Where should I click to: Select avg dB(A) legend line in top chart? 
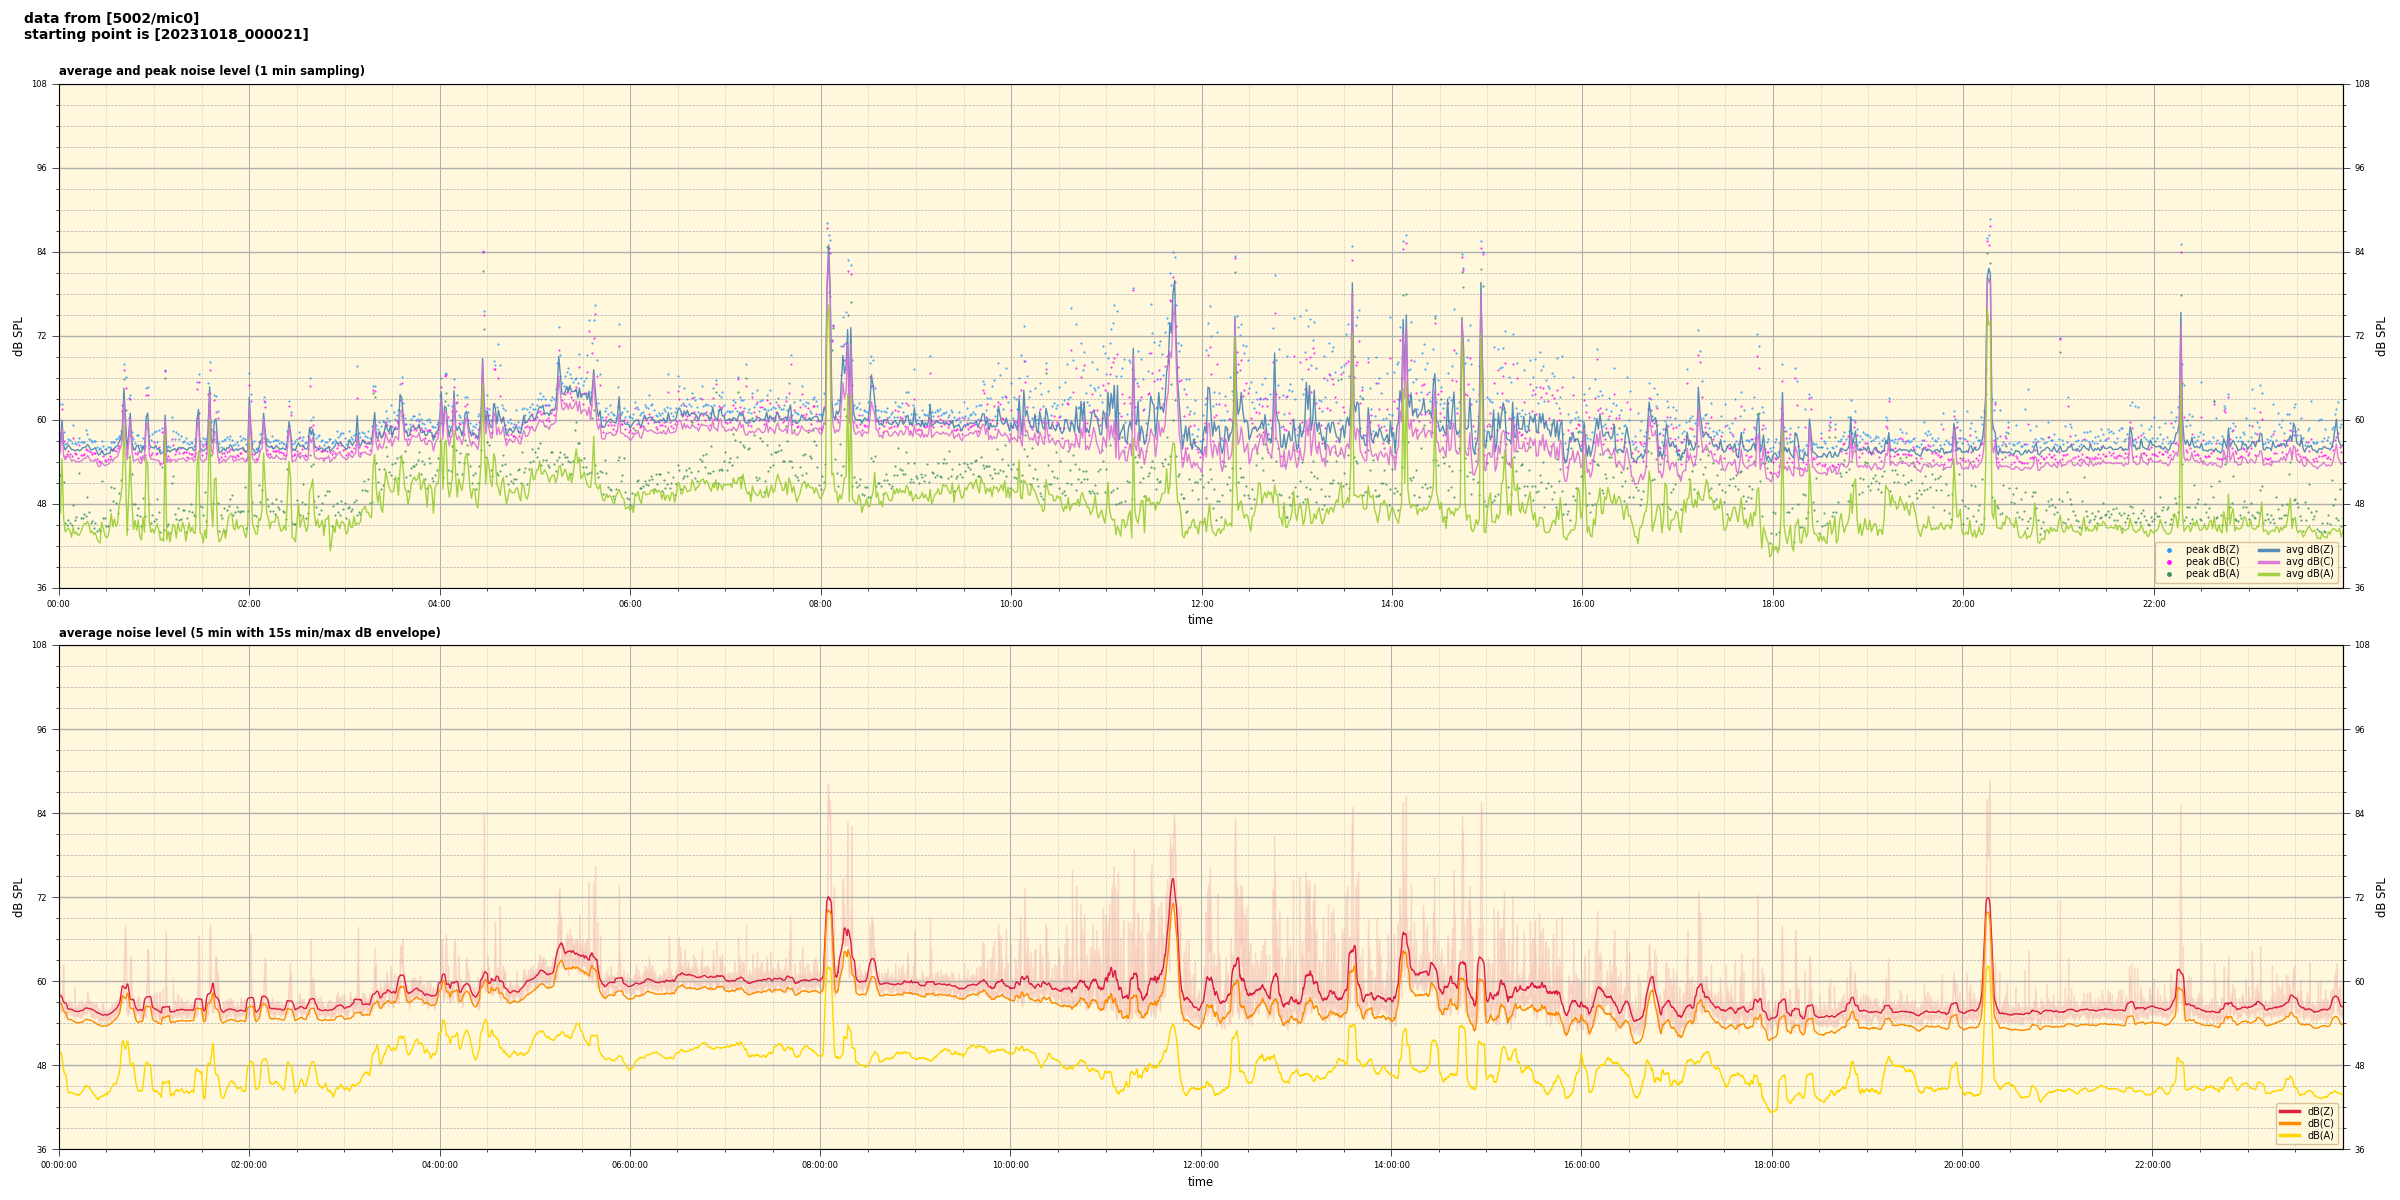(2269, 574)
